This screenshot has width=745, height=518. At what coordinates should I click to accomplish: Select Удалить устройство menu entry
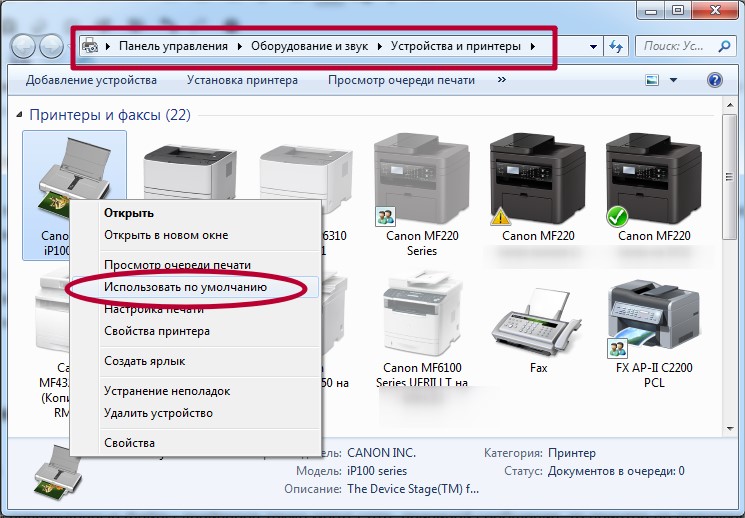coord(158,413)
